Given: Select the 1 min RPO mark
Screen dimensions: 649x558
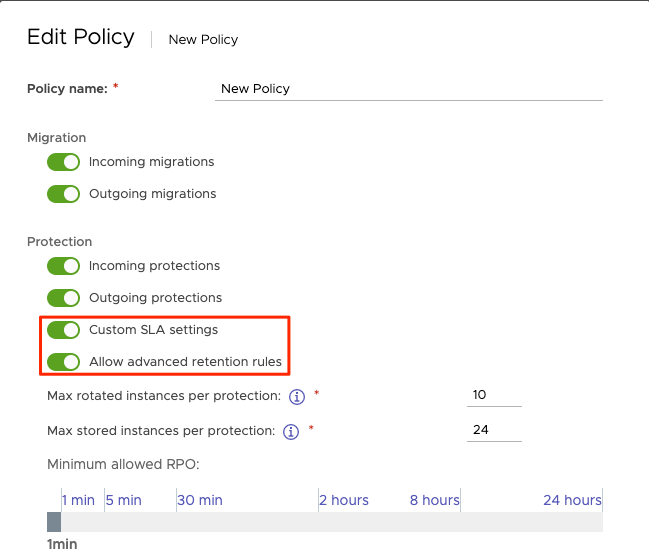Looking at the screenshot, I should pyautogui.click(x=78, y=500).
